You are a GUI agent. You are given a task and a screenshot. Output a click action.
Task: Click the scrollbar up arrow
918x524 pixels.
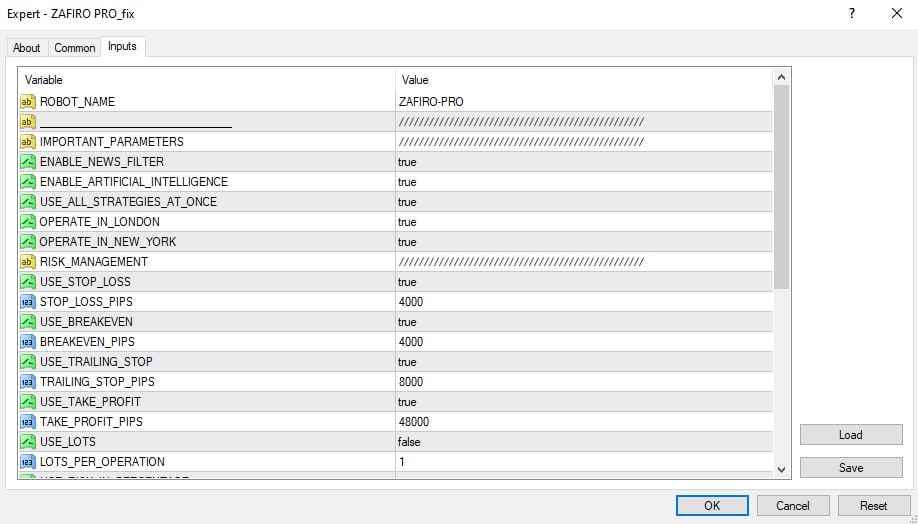click(782, 77)
